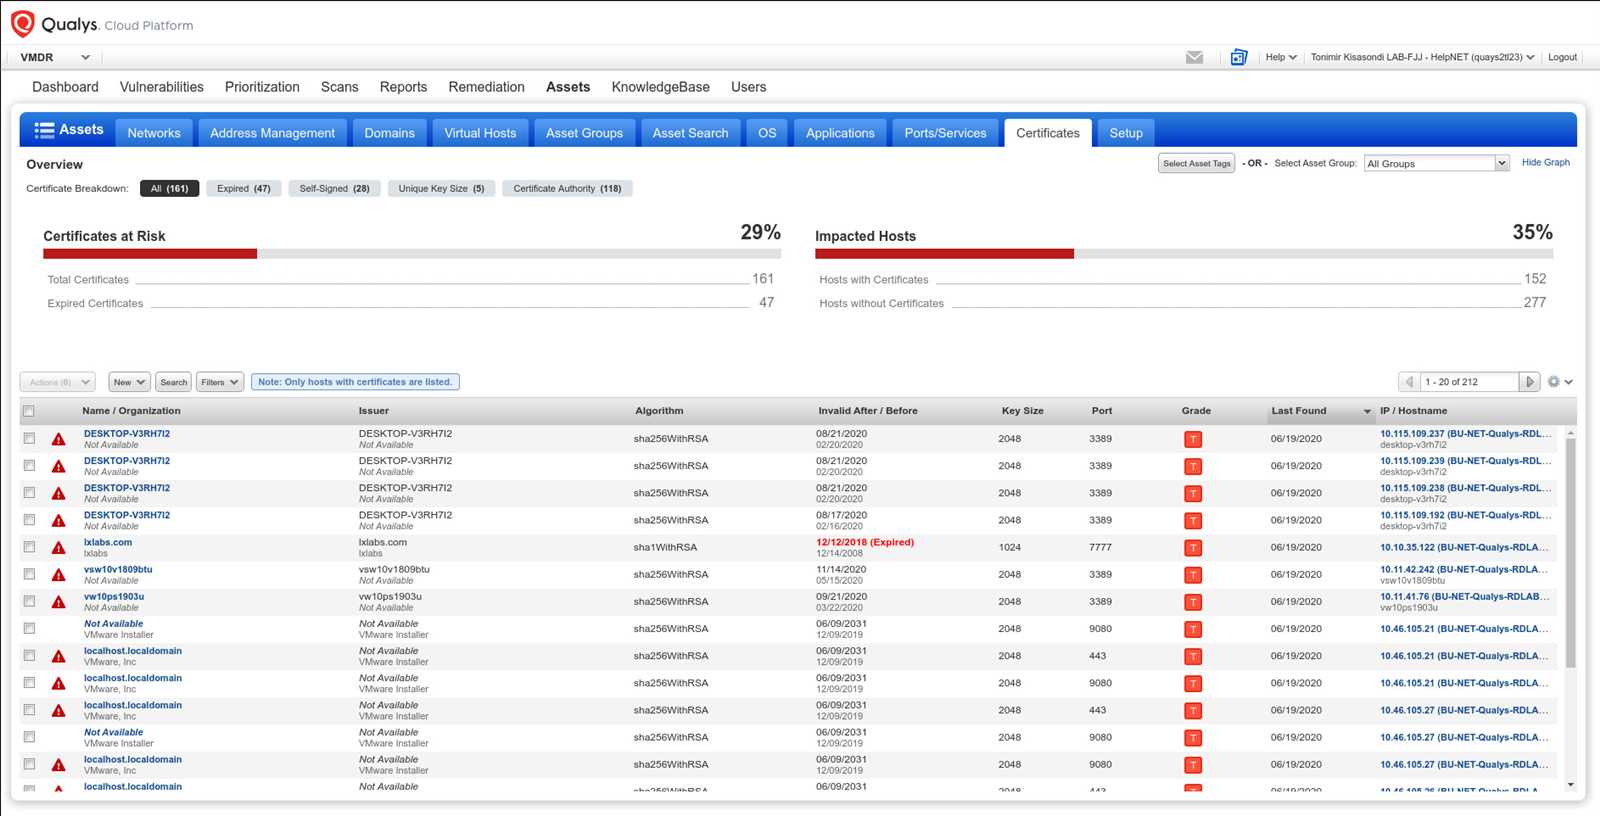Filter by Self-Signed (28) certificates
The image size is (1600, 816).
tap(334, 188)
